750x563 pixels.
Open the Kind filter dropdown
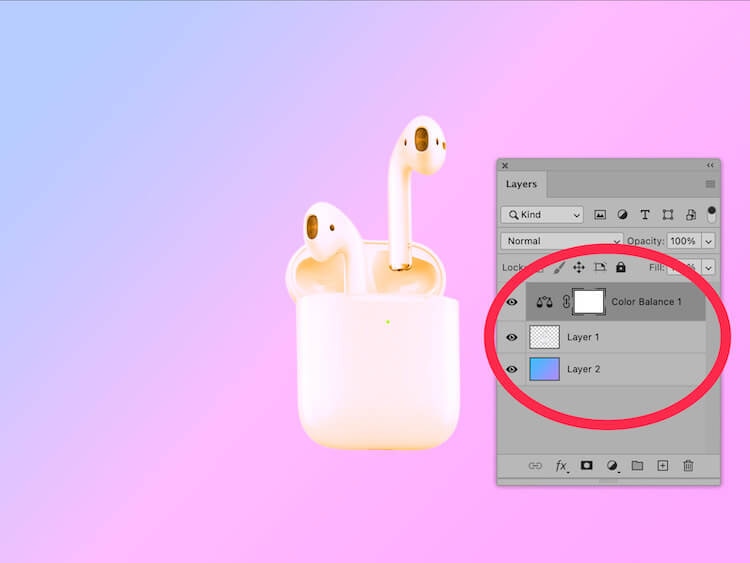(x=542, y=215)
